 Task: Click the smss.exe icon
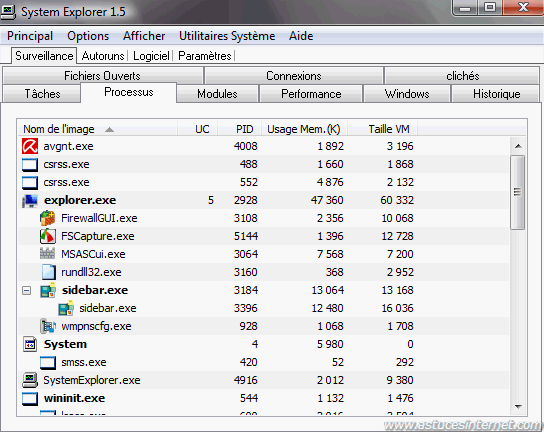coord(48,363)
